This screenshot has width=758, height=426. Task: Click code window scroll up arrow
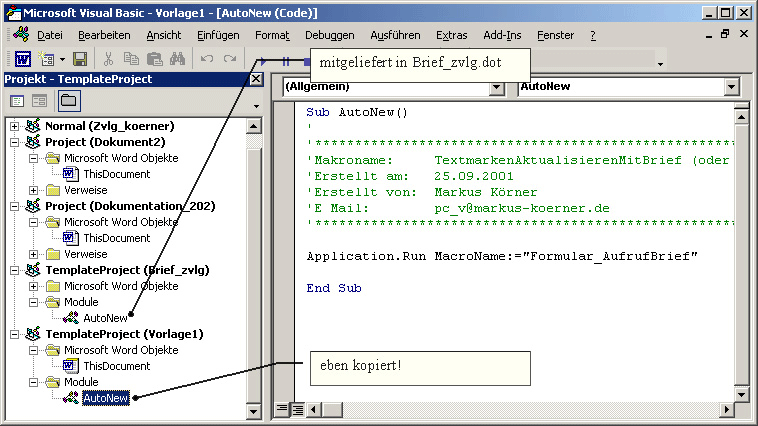[x=741, y=117]
